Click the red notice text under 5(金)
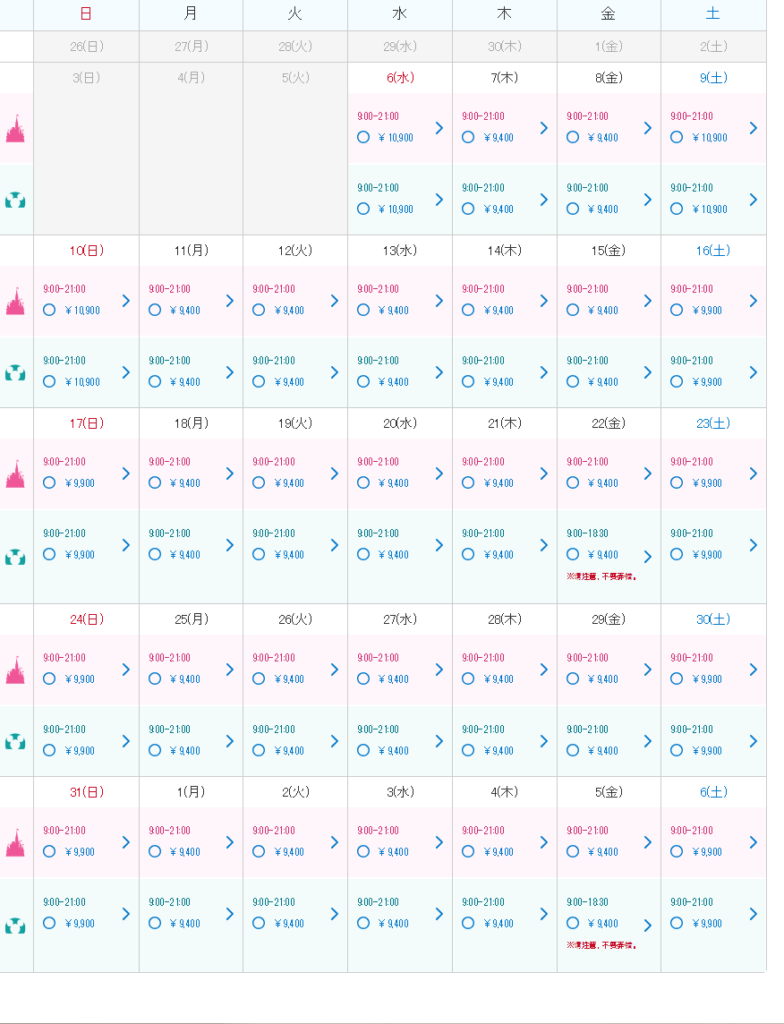The image size is (784, 1024). tap(602, 945)
